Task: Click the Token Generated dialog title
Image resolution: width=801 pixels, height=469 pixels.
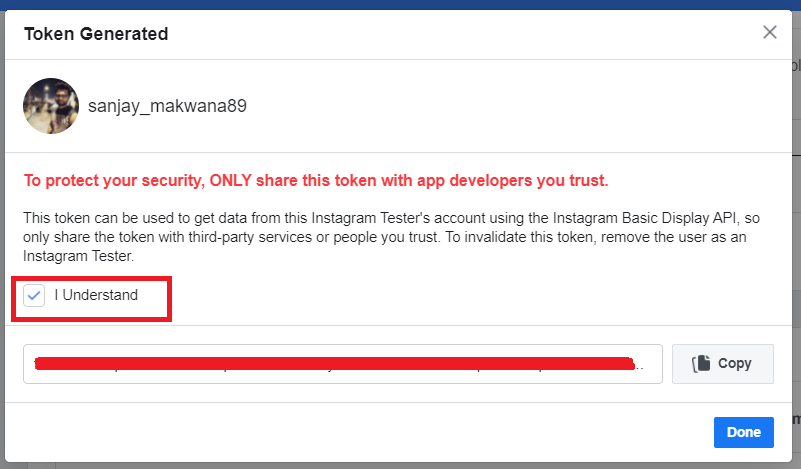Action: click(96, 34)
